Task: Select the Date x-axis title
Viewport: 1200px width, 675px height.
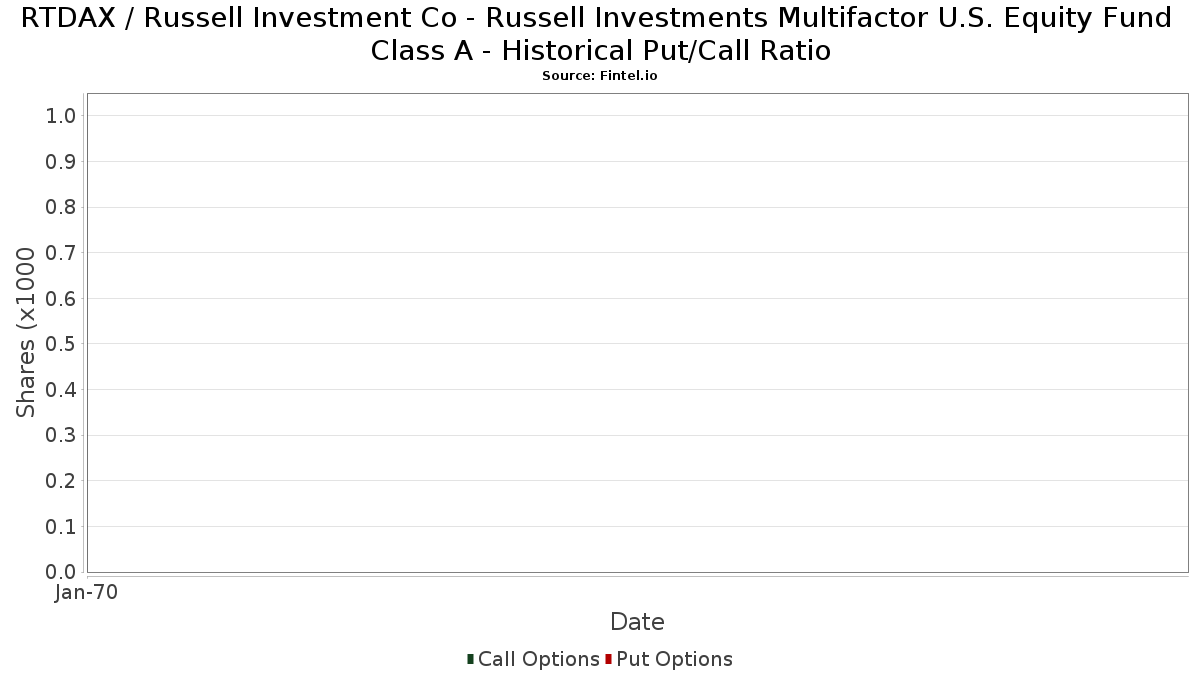Action: 637,622
